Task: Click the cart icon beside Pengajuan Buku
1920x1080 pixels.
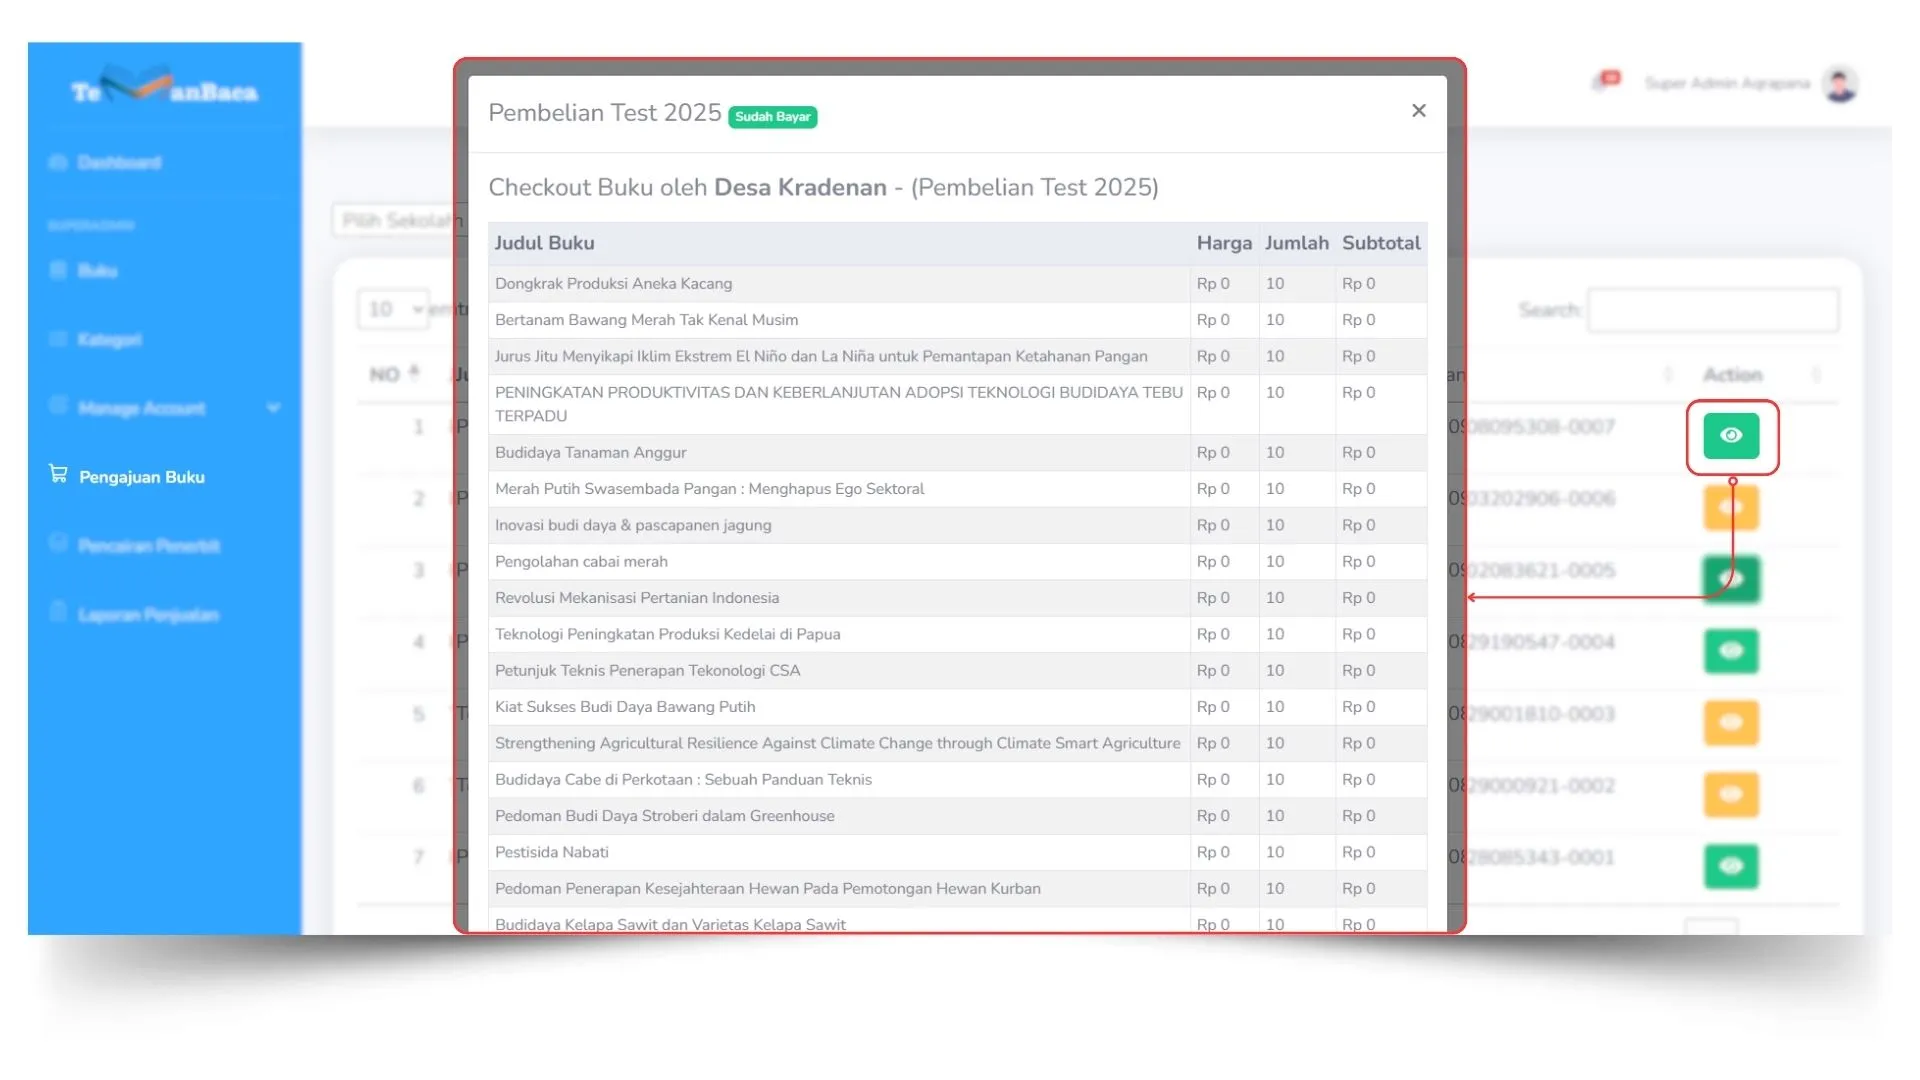Action: pyautogui.click(x=59, y=474)
